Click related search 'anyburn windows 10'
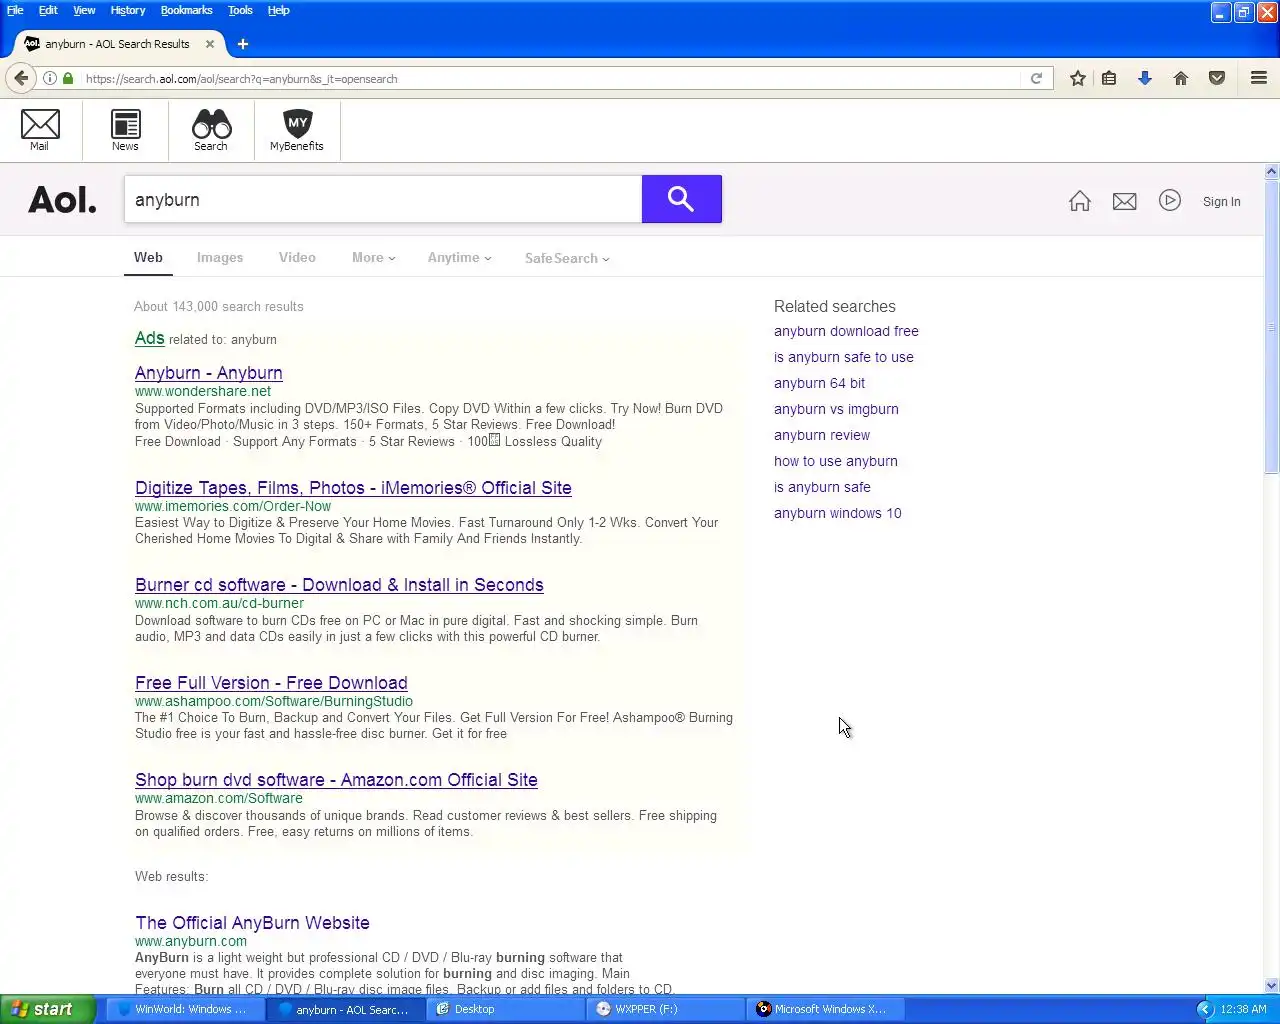The image size is (1280, 1024). pos(837,513)
